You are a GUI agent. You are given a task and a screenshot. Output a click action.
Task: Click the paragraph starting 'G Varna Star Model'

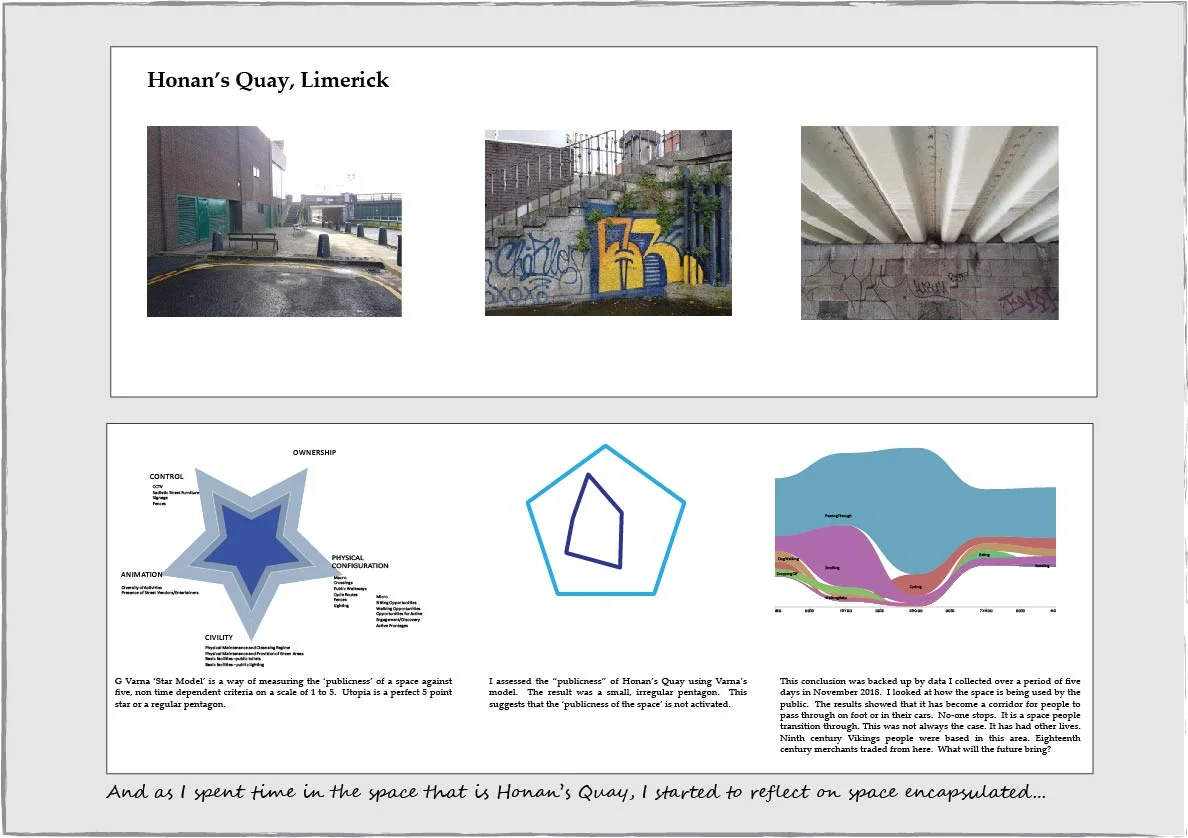pos(283,693)
